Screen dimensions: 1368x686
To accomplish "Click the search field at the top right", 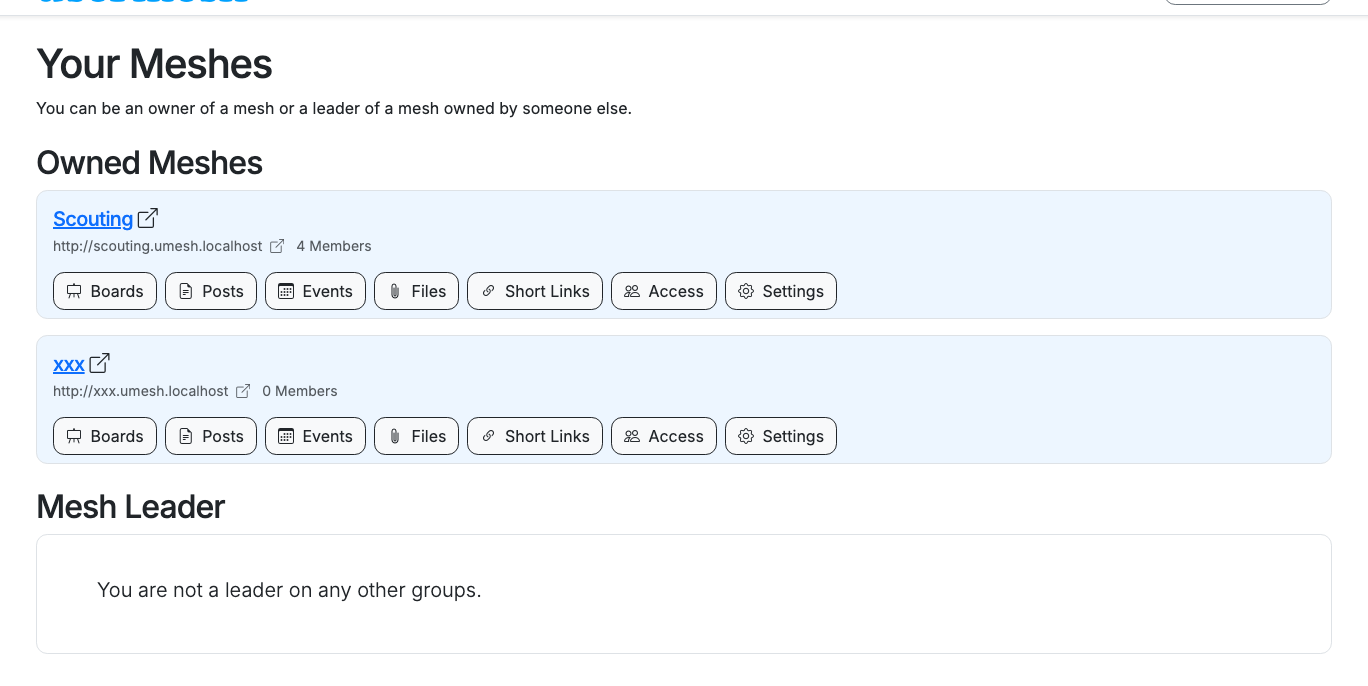I will pyautogui.click(x=1247, y=3).
